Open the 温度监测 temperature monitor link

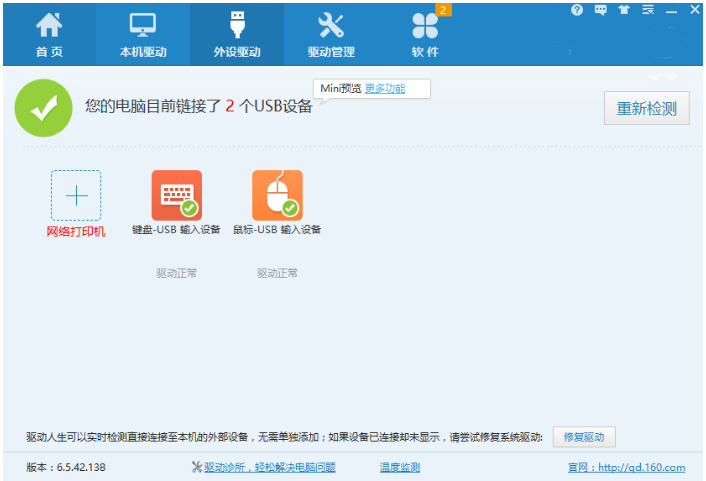pos(400,467)
